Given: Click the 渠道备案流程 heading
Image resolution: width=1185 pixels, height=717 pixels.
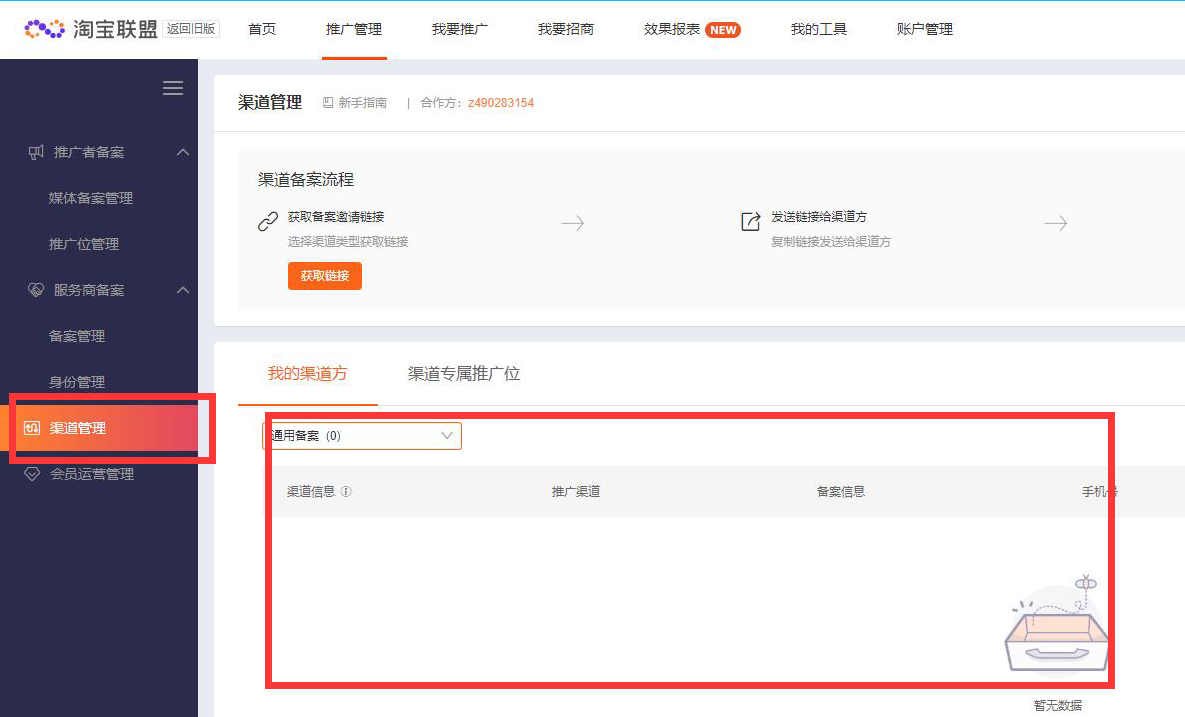Looking at the screenshot, I should 306,180.
